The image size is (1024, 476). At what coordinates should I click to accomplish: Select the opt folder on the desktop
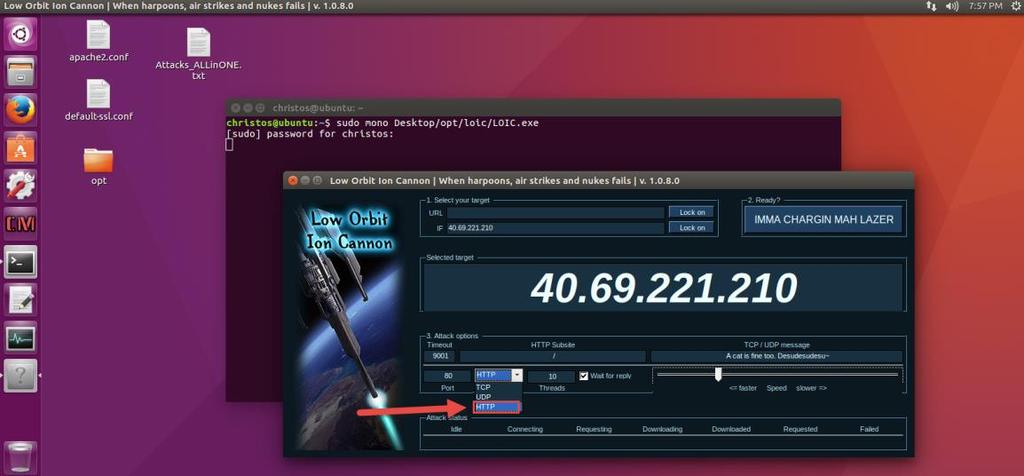(99, 167)
